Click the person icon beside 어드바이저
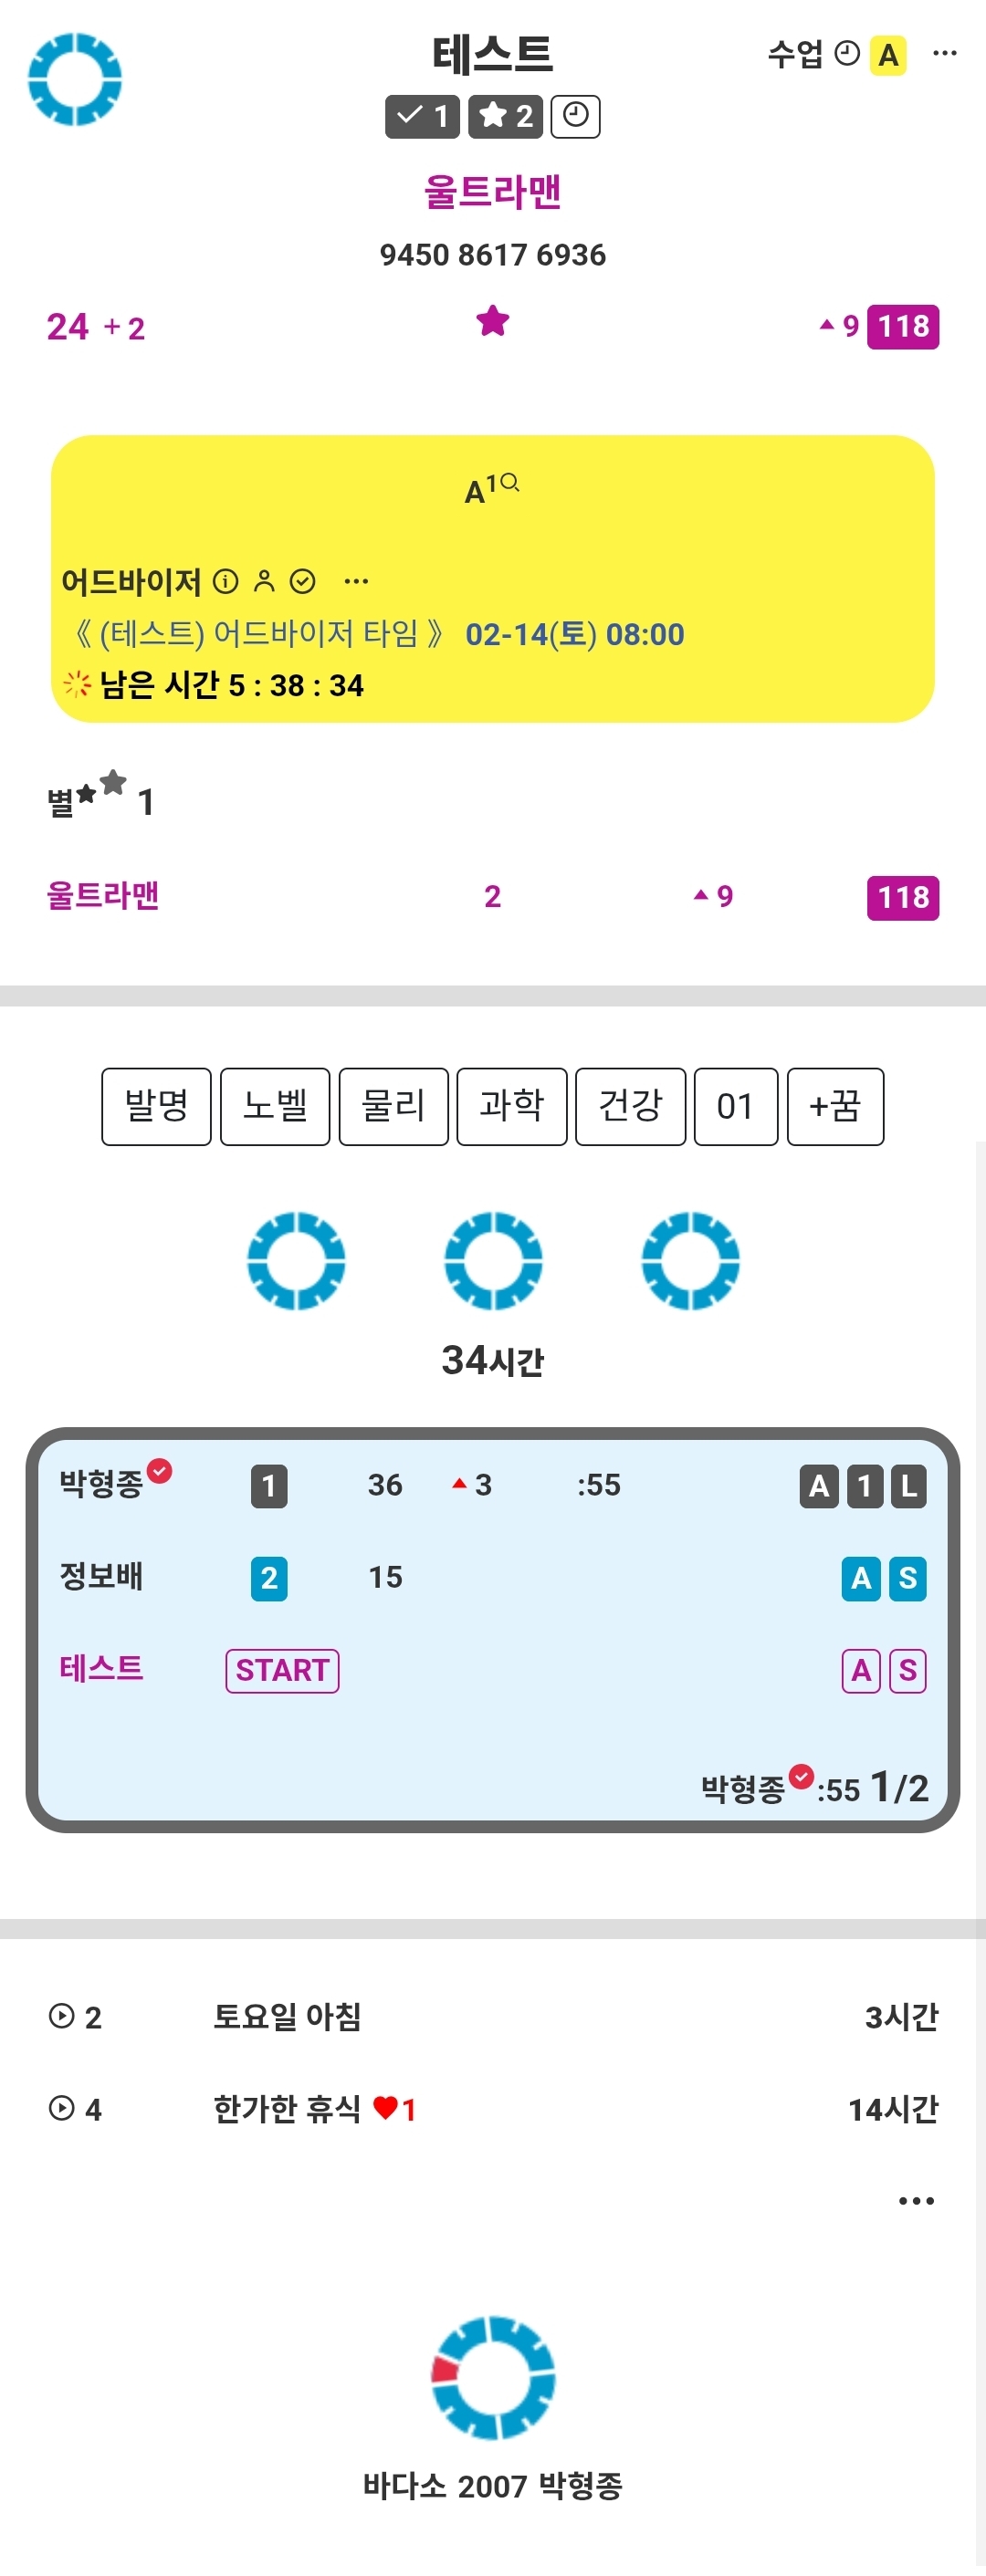Image resolution: width=986 pixels, height=2576 pixels. pos(264,581)
